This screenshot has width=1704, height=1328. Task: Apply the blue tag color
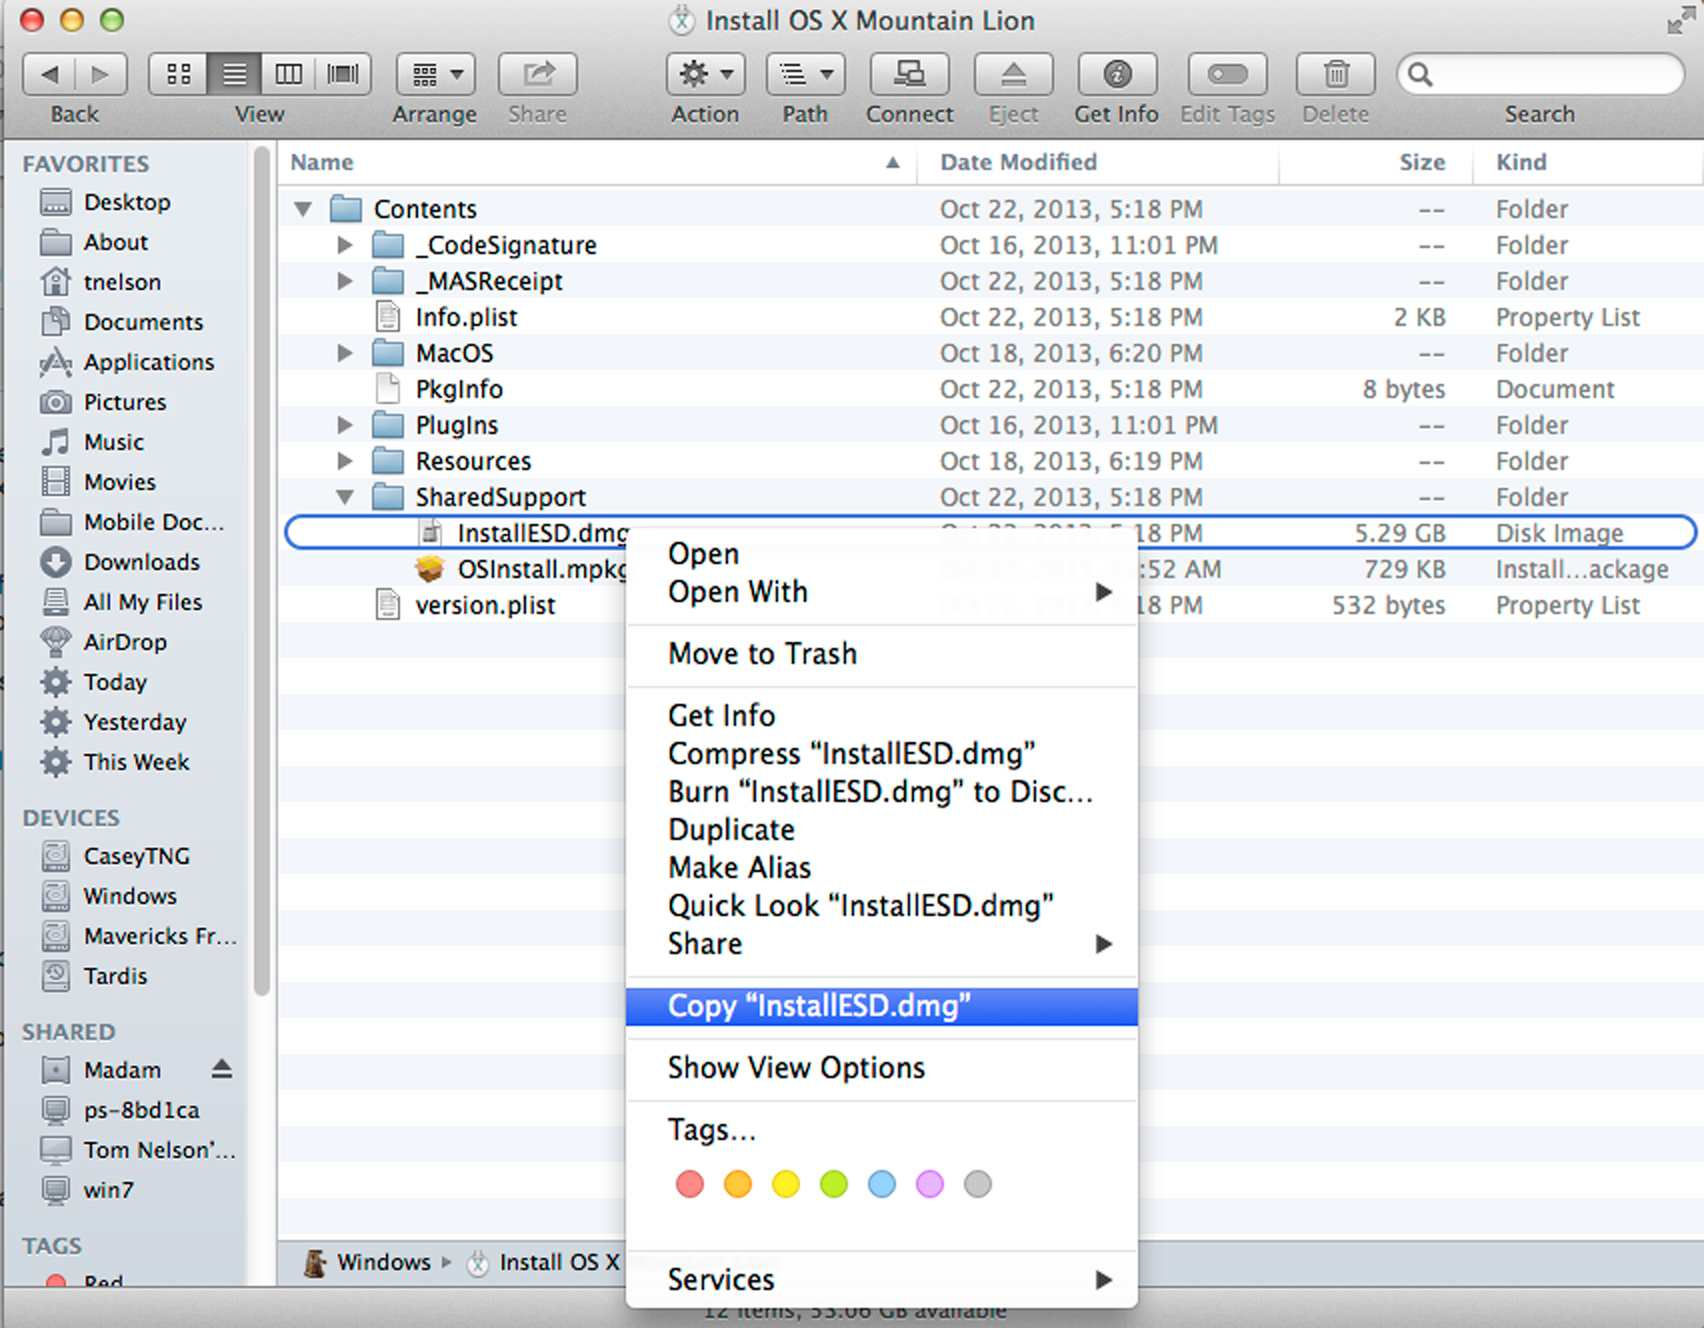pyautogui.click(x=882, y=1185)
